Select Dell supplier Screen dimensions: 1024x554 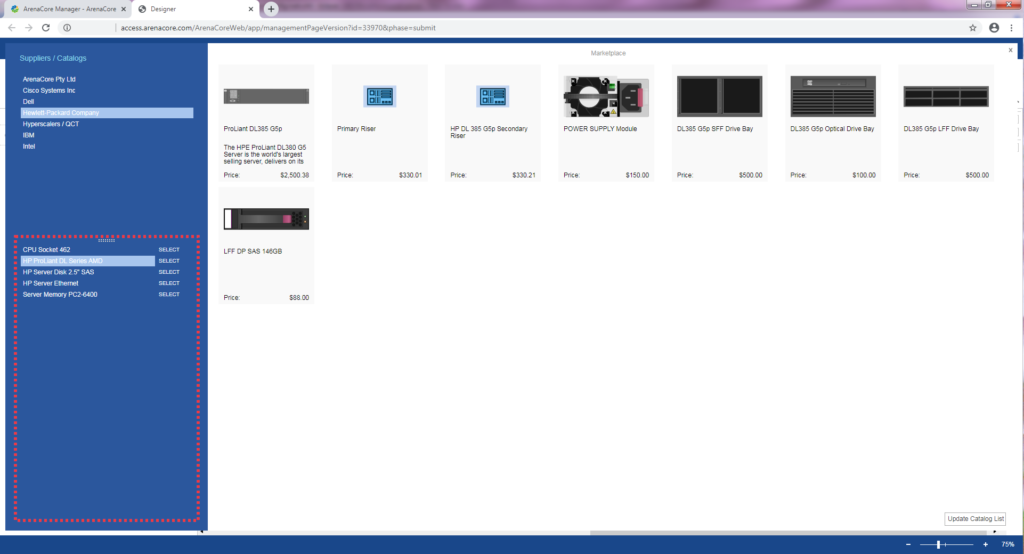tap(28, 101)
